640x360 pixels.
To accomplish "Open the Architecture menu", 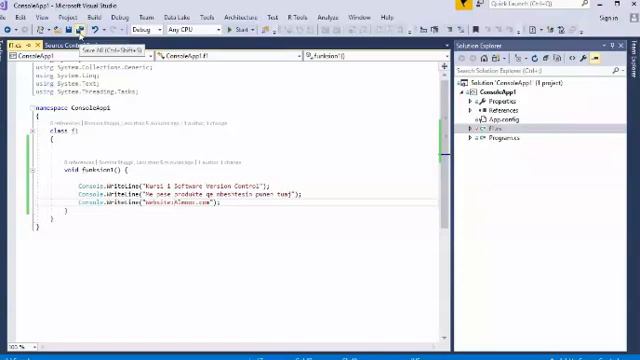I will pyautogui.click(x=240, y=18).
